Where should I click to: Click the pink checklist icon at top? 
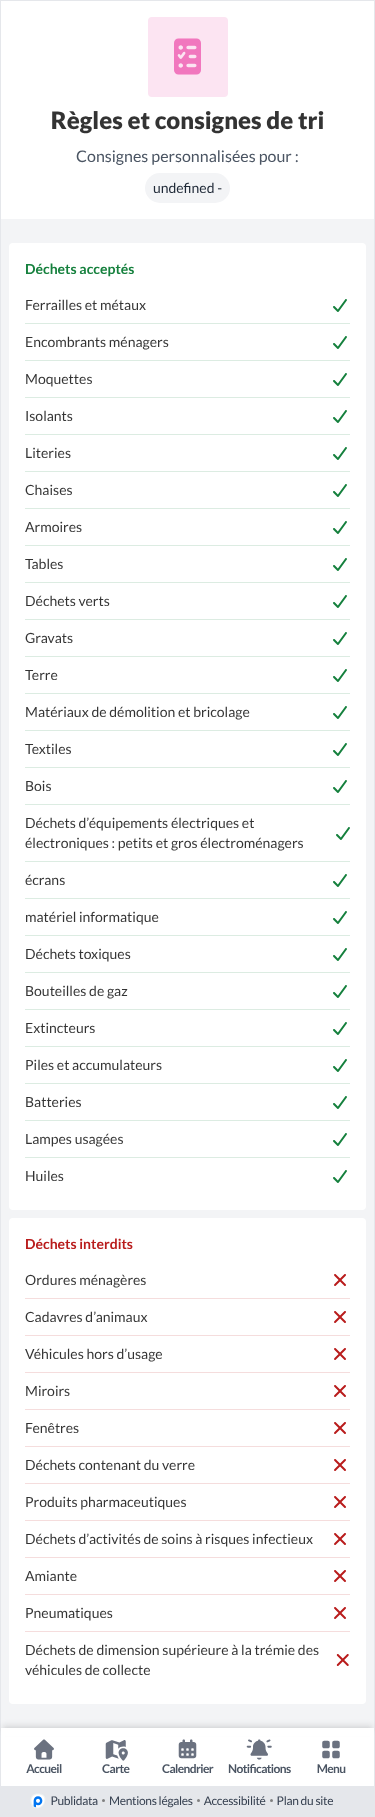(x=188, y=57)
